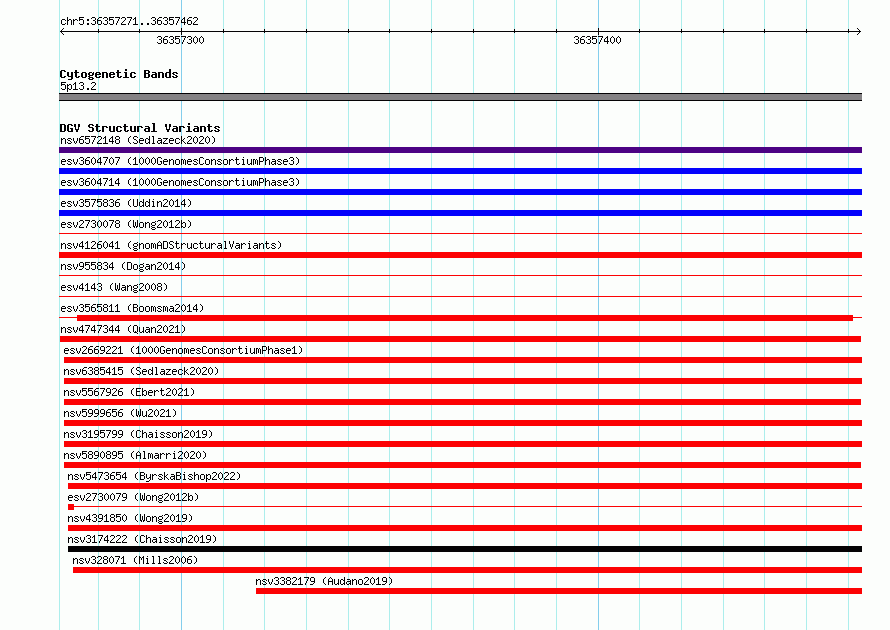Click the gray 5p13.2 cytogenetic band bar
Viewport: 890px width, 630px height.
click(460, 97)
